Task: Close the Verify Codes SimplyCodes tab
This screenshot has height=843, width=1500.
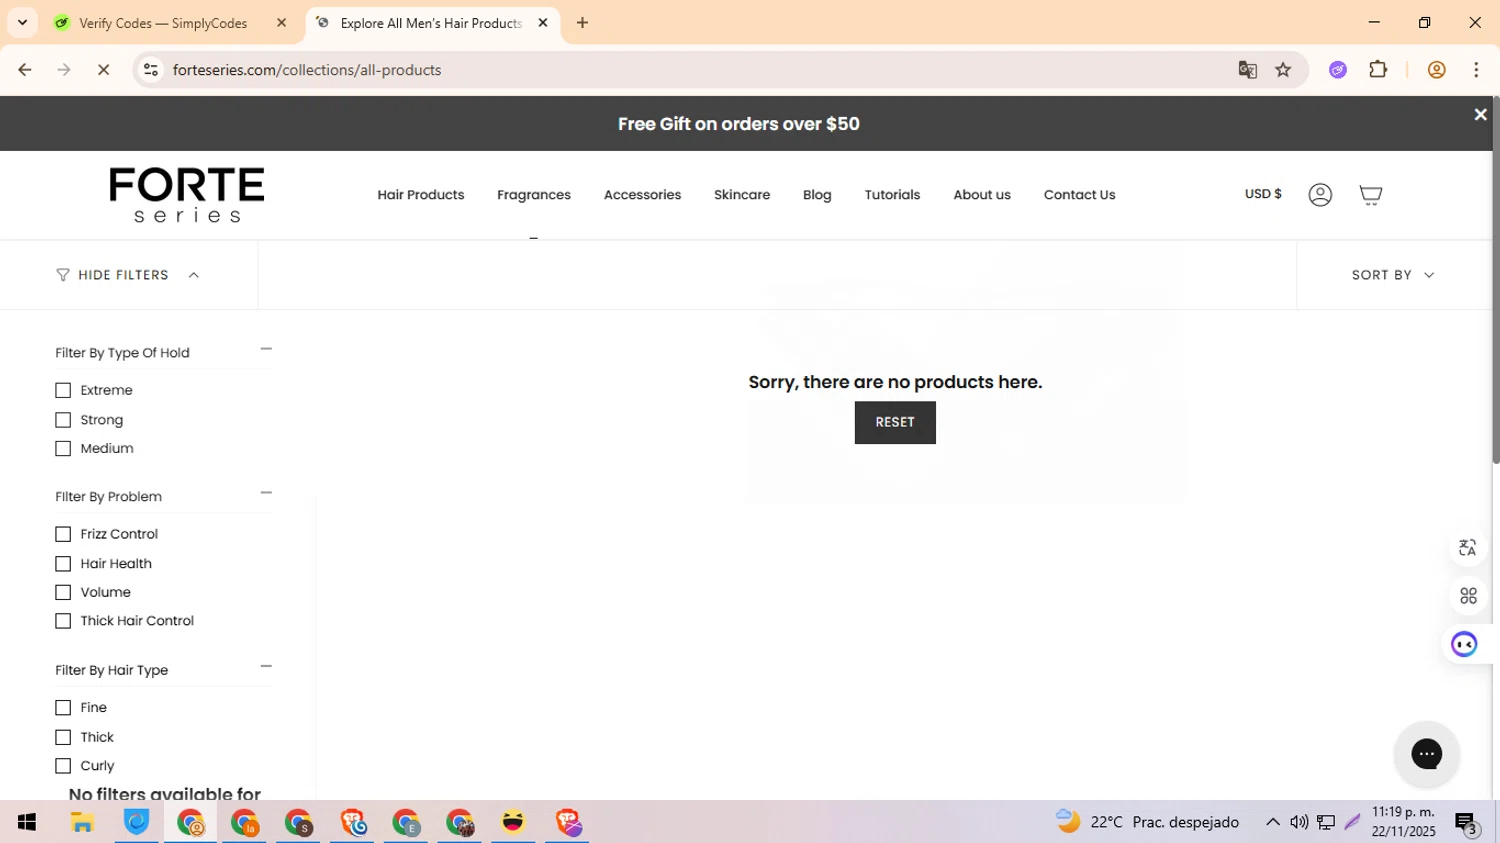Action: pos(281,23)
